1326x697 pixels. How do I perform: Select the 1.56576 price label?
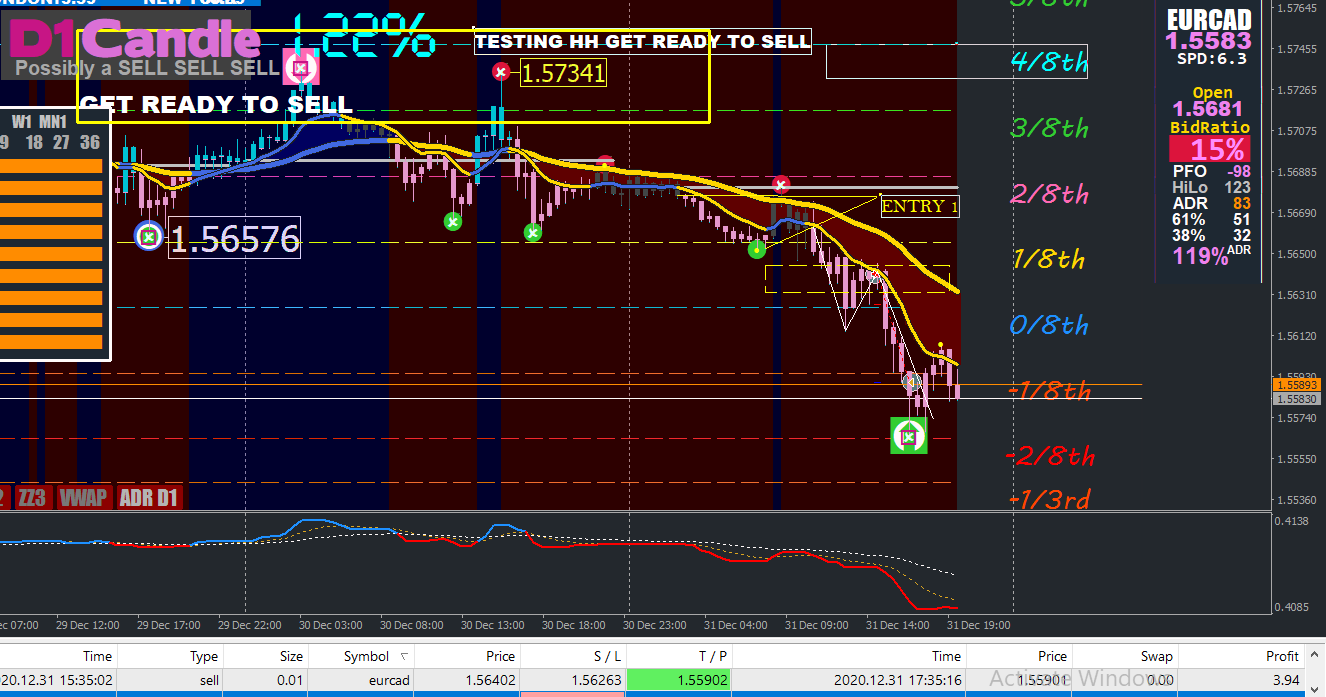tap(234, 238)
